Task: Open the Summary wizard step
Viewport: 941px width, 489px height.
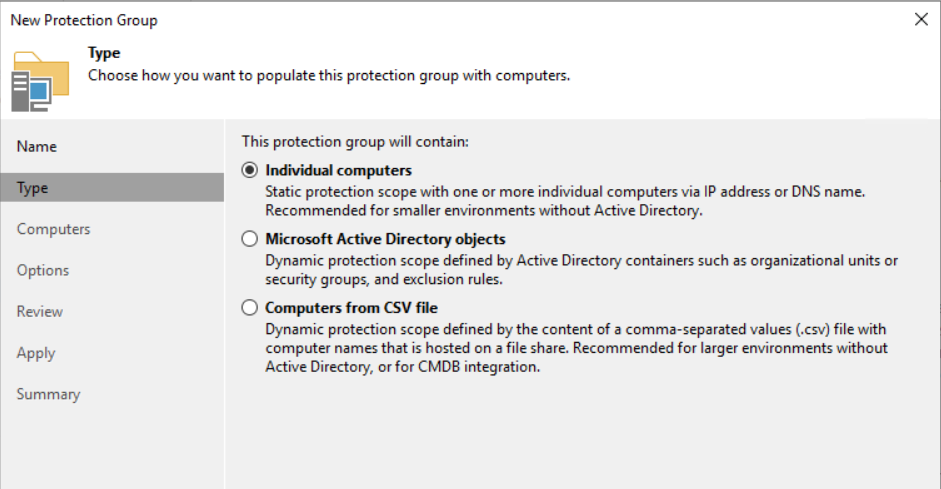Action: click(48, 394)
